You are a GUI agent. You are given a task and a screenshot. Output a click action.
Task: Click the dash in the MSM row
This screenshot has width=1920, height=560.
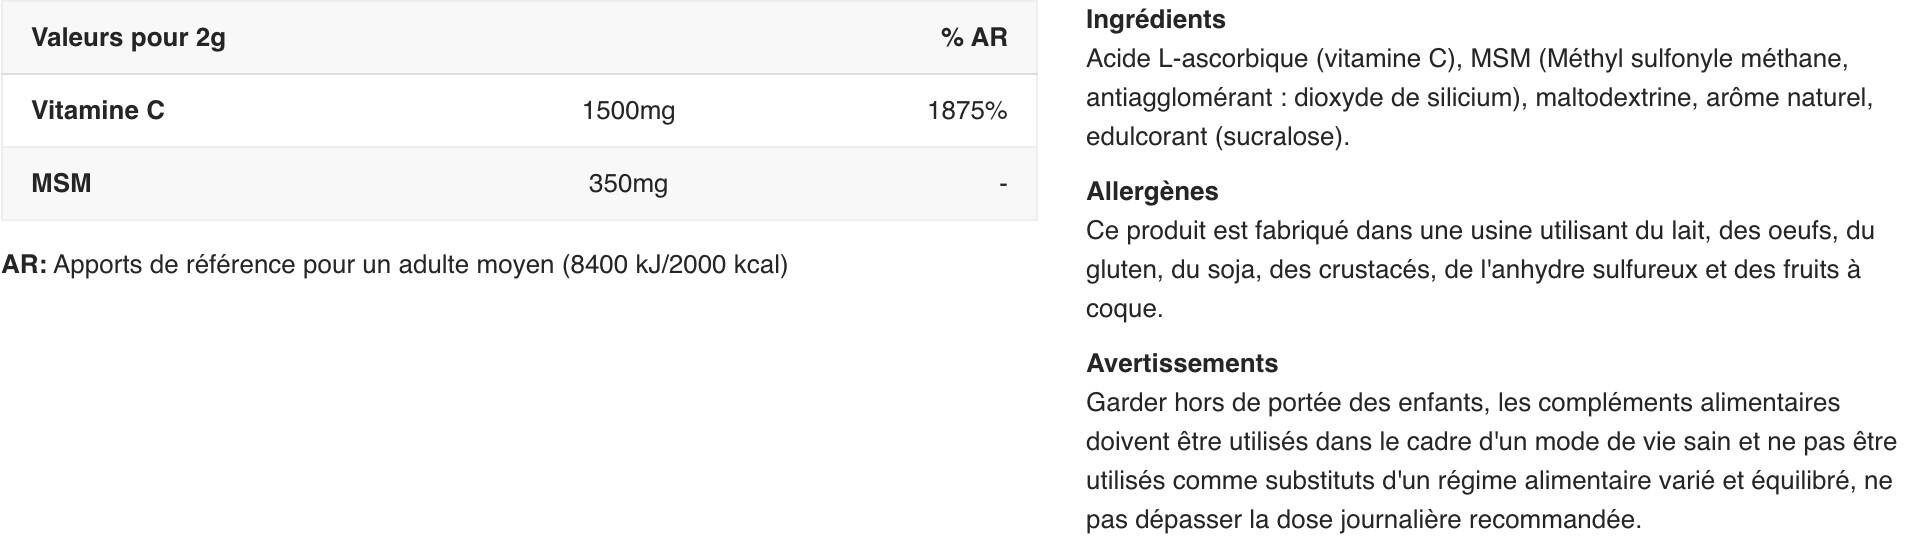[1002, 183]
